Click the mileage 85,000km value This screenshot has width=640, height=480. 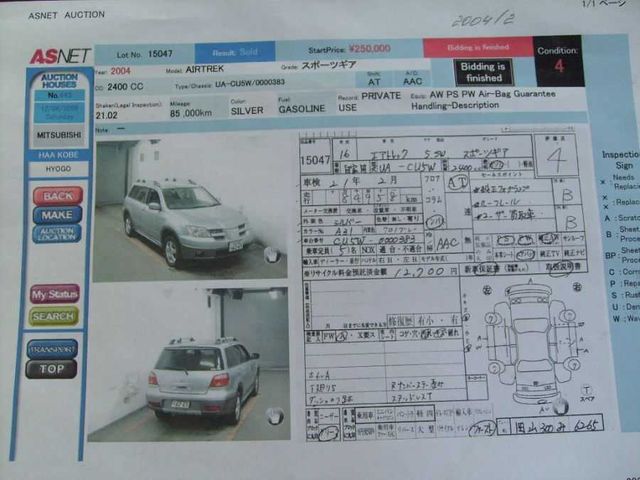coord(191,113)
